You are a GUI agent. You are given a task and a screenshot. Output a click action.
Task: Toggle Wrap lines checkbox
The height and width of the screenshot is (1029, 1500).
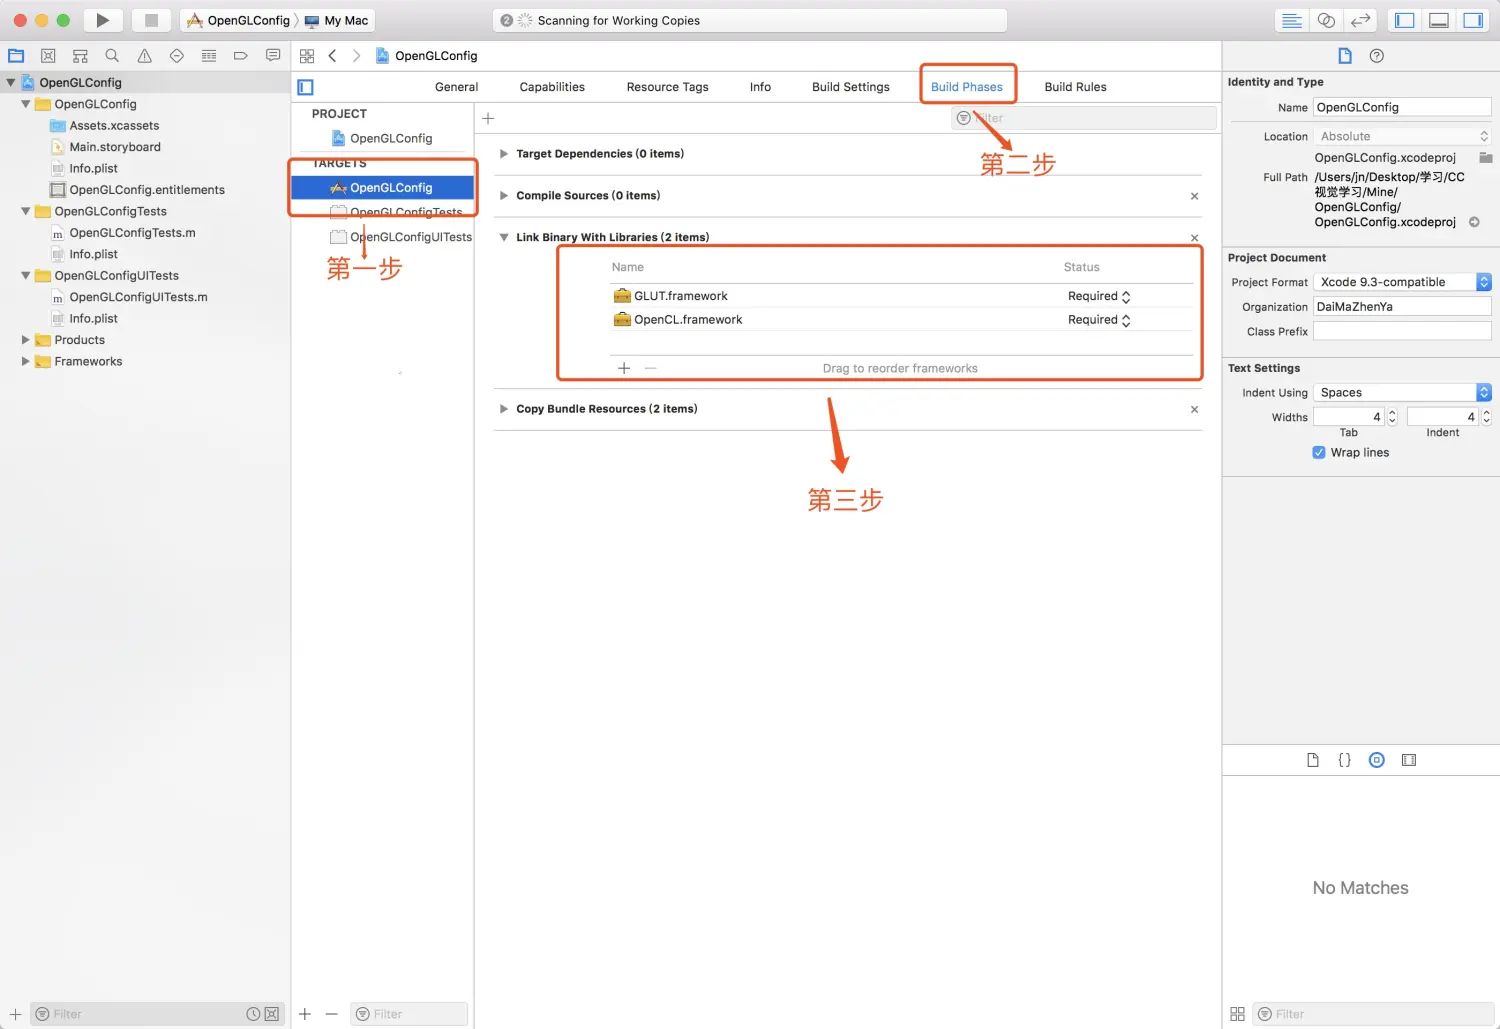pos(1319,453)
